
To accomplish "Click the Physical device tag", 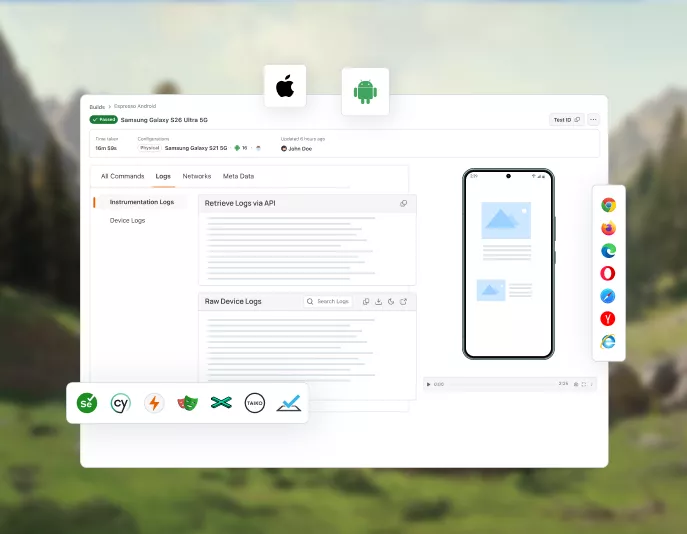I will point(149,148).
